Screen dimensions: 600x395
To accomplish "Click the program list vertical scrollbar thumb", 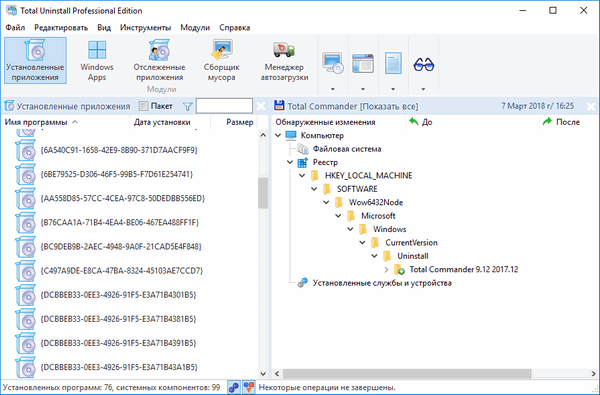I will [263, 193].
